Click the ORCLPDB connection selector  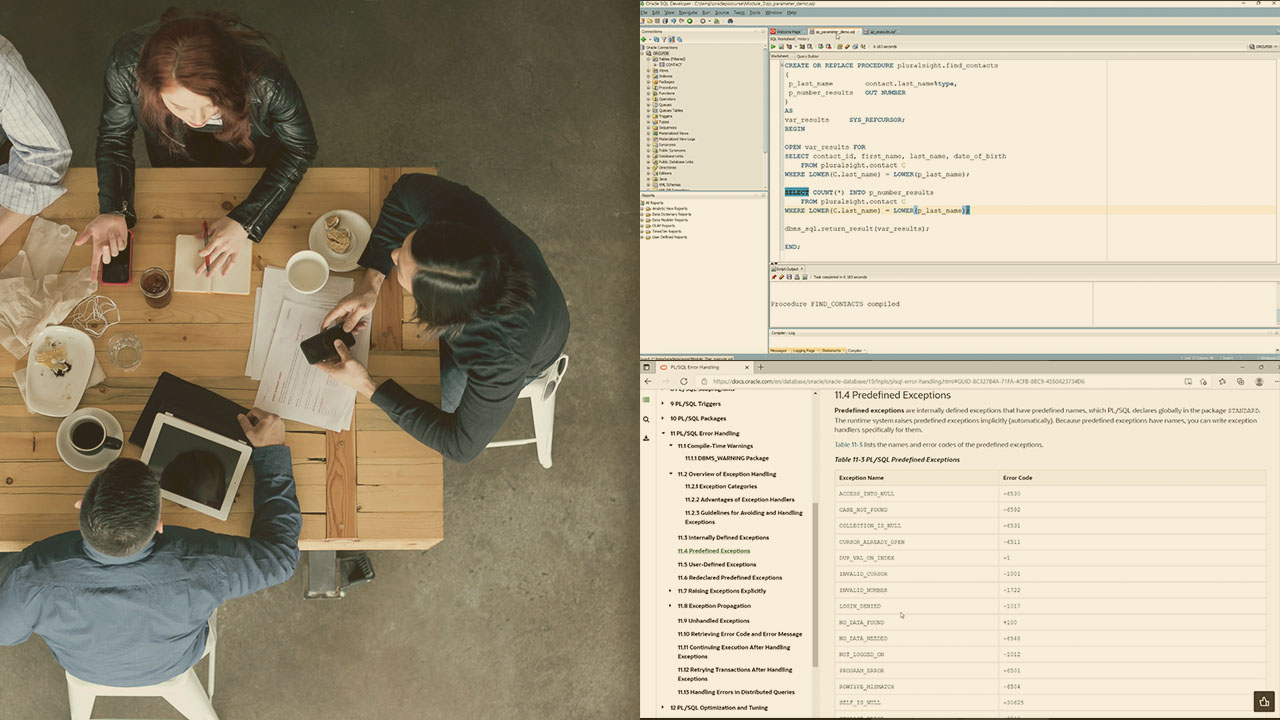click(x=1264, y=46)
